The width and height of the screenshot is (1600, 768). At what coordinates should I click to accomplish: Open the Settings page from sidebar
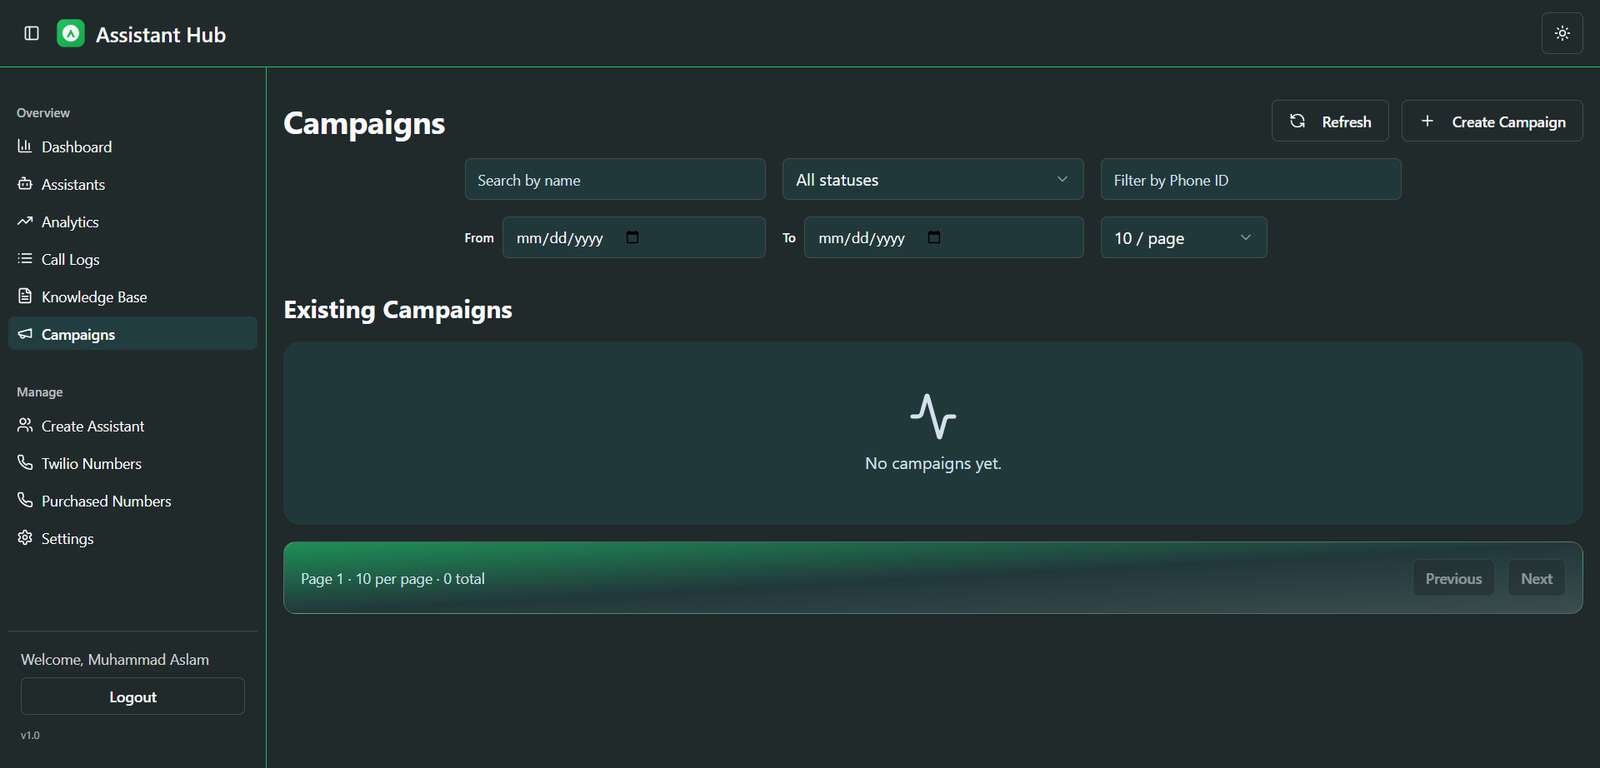[67, 539]
